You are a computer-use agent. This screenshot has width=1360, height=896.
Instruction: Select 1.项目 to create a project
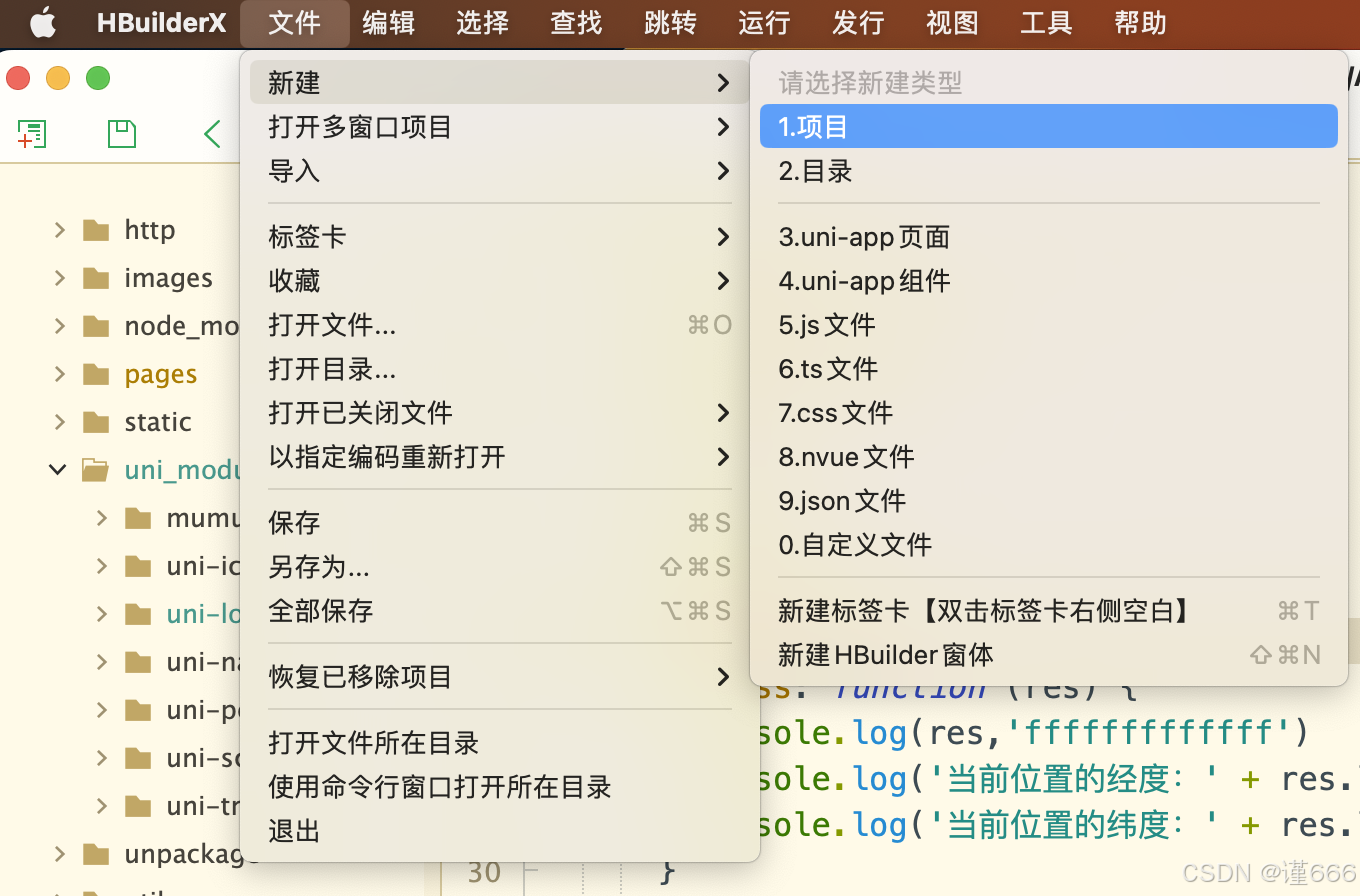(x=1049, y=126)
